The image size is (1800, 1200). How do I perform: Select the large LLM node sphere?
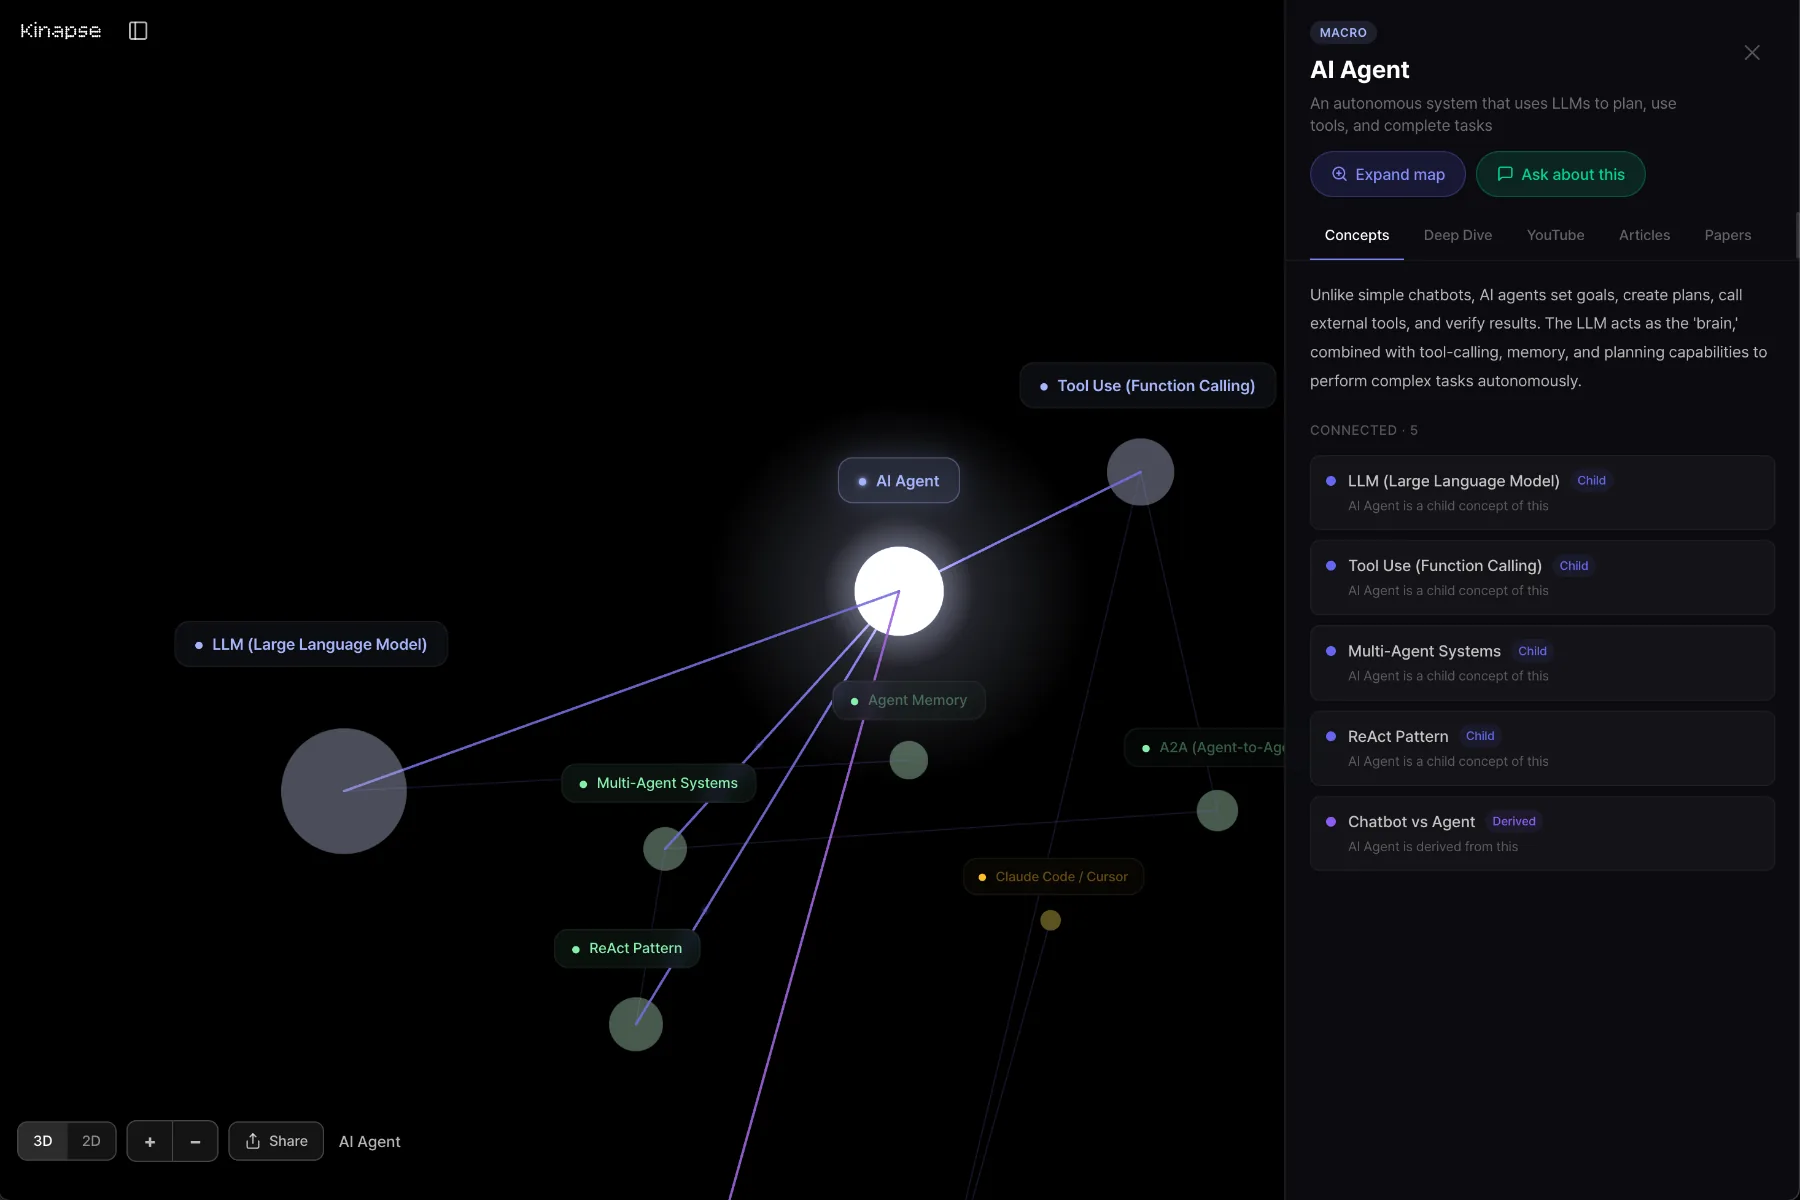coord(344,791)
